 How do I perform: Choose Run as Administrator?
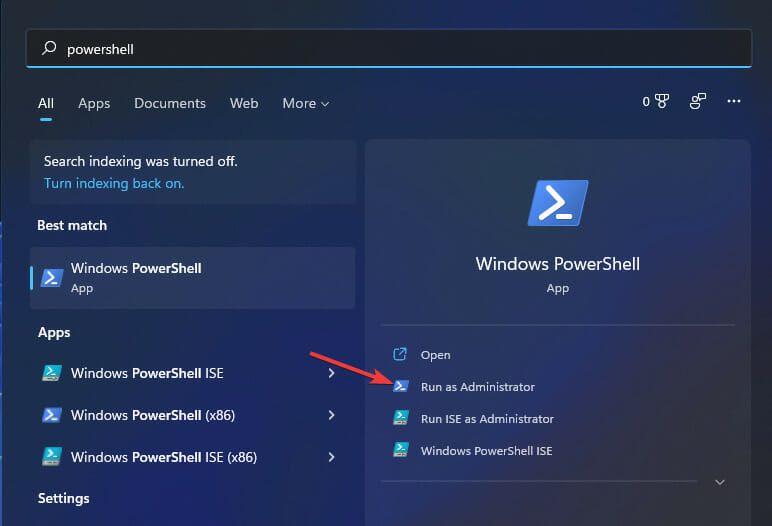click(478, 387)
